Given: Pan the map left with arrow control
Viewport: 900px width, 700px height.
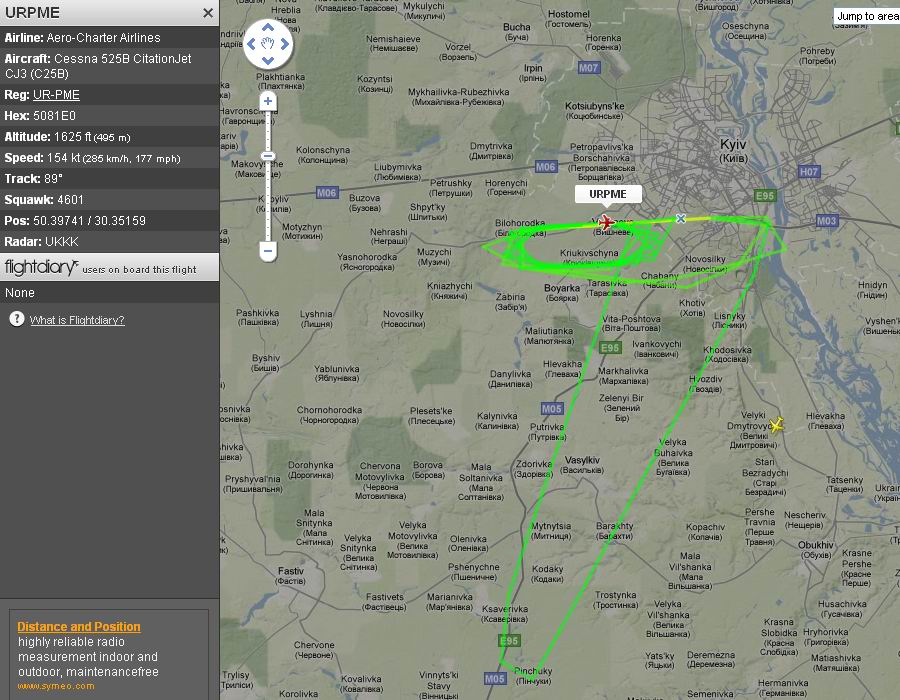Looking at the screenshot, I should click(251, 44).
